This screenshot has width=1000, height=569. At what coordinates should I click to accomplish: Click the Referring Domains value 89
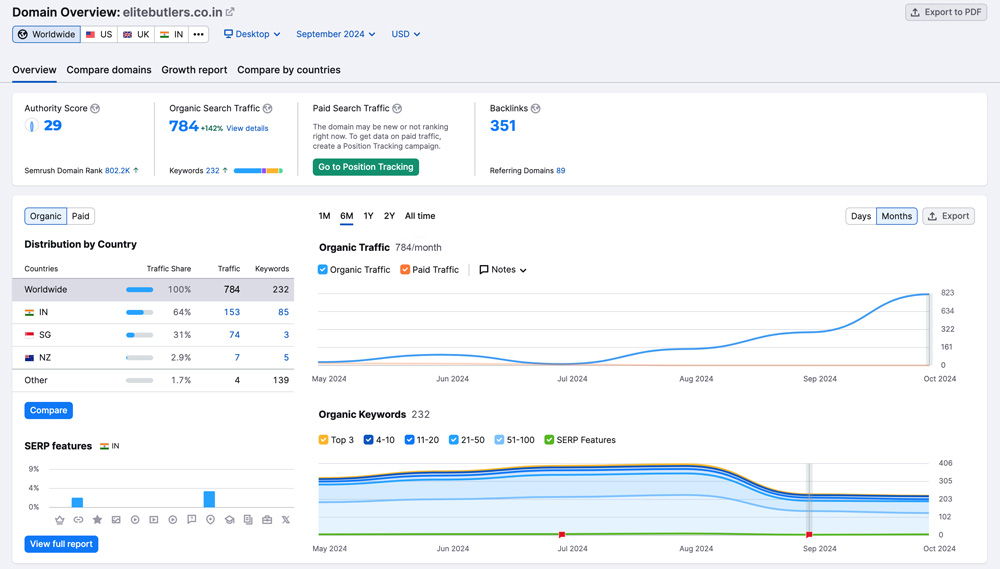pos(561,170)
